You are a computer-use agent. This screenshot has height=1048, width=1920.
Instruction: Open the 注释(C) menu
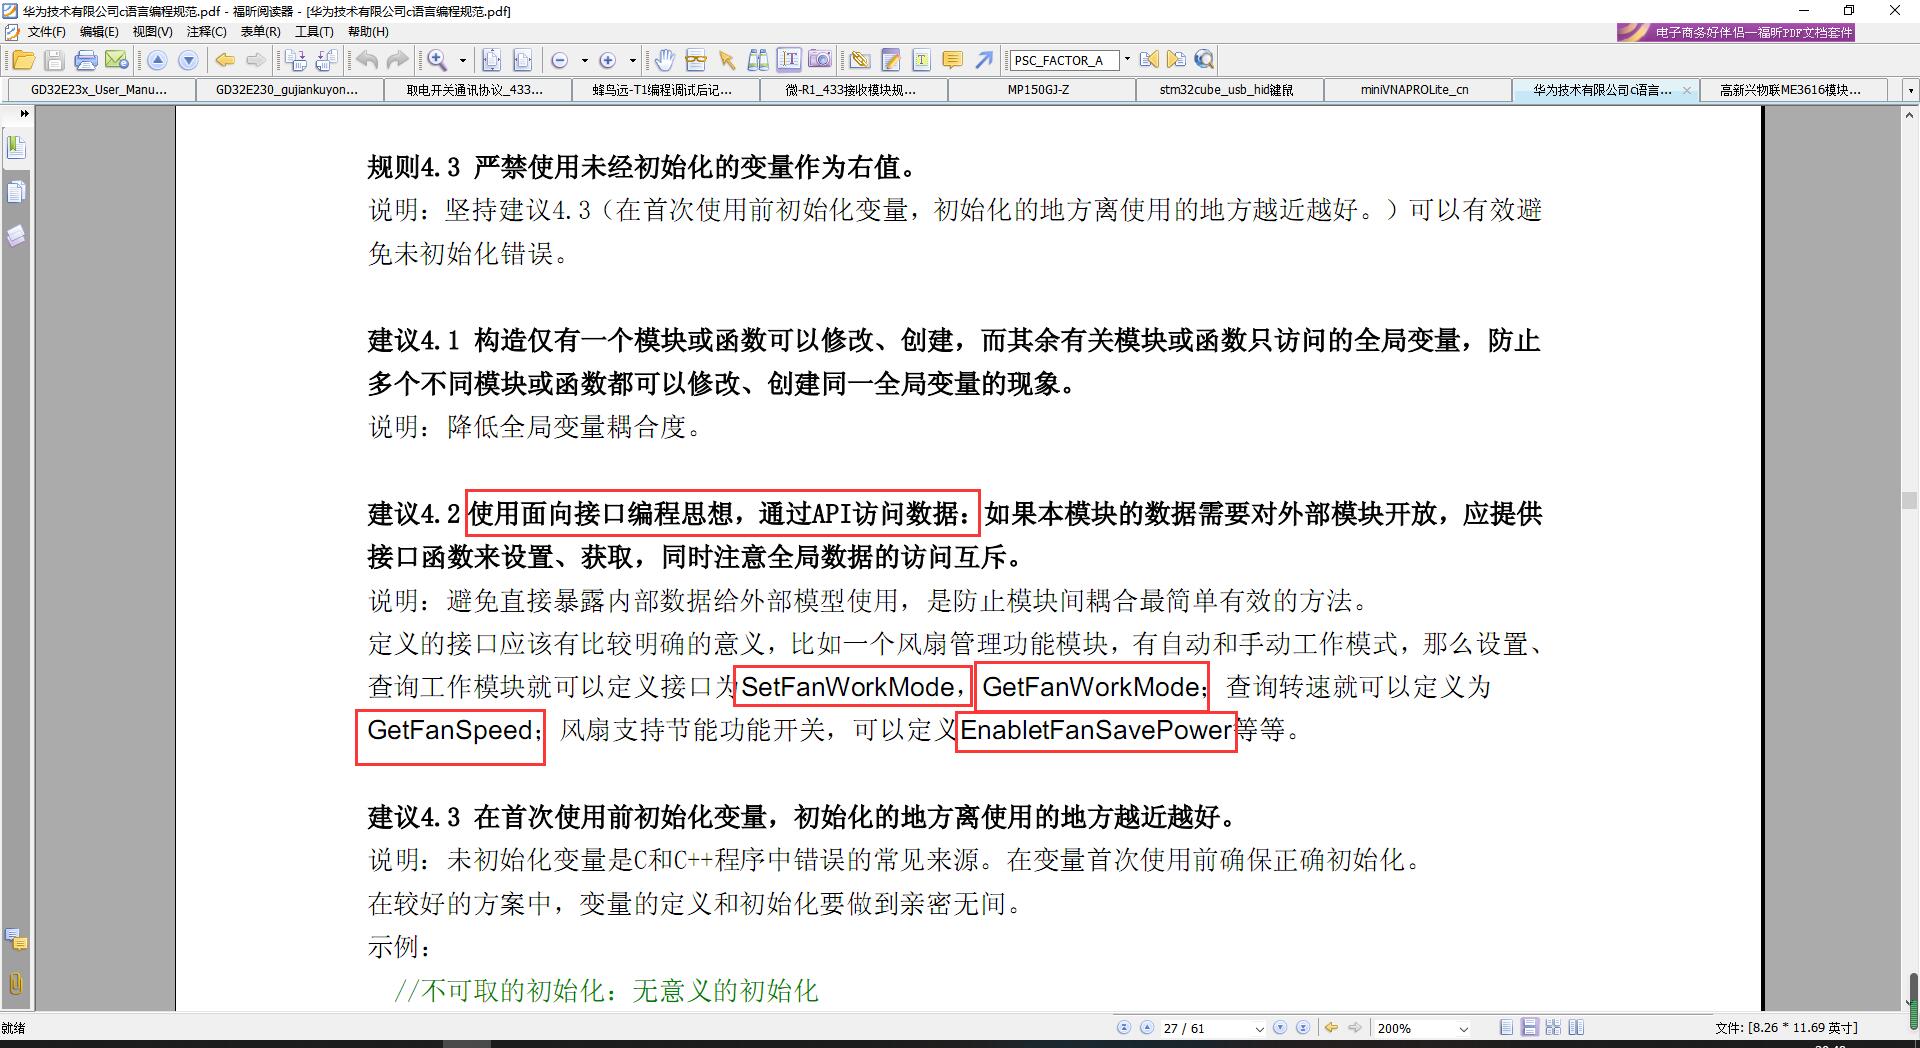pyautogui.click(x=206, y=31)
